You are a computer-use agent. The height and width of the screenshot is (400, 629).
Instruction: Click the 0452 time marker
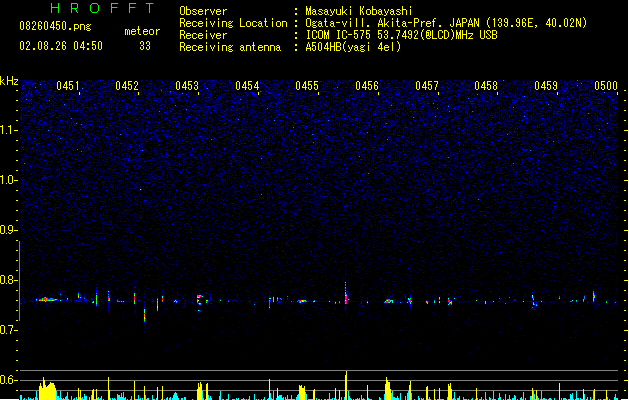127,86
